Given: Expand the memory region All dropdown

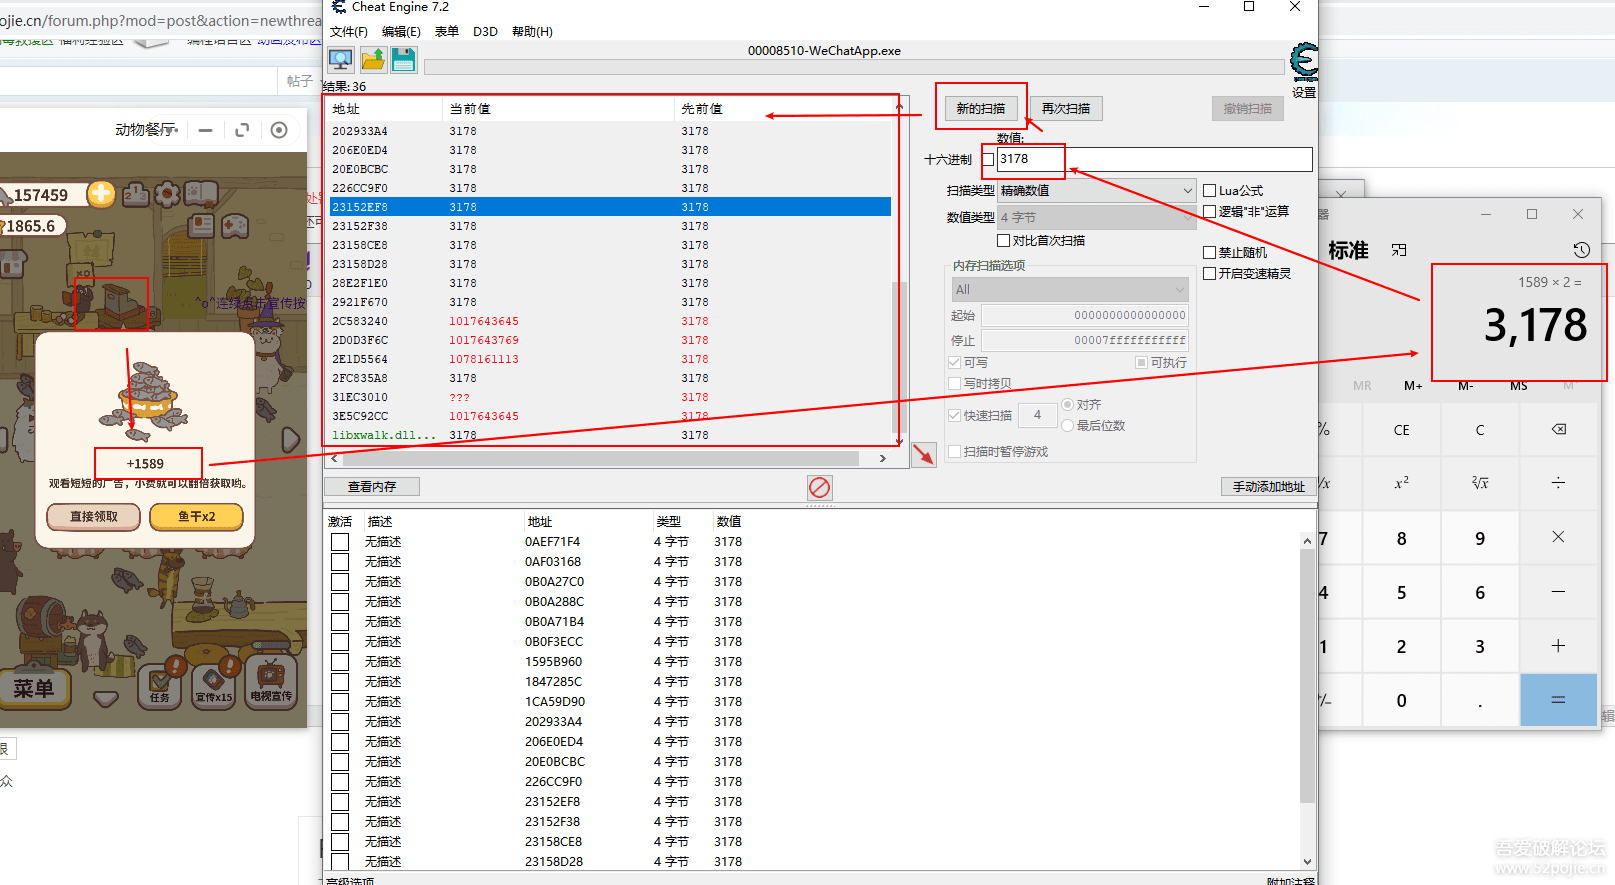Looking at the screenshot, I should pyautogui.click(x=1069, y=290).
